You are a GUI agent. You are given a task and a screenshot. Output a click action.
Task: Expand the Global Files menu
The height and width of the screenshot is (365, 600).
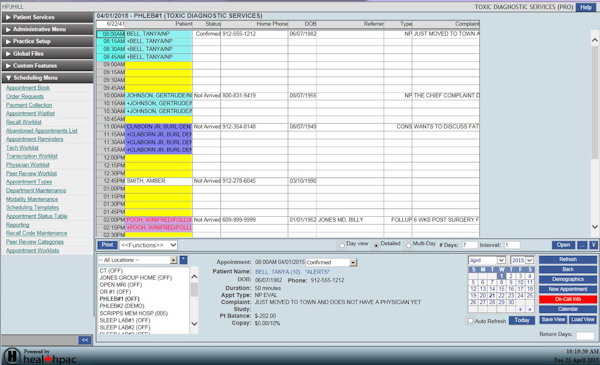pos(47,54)
